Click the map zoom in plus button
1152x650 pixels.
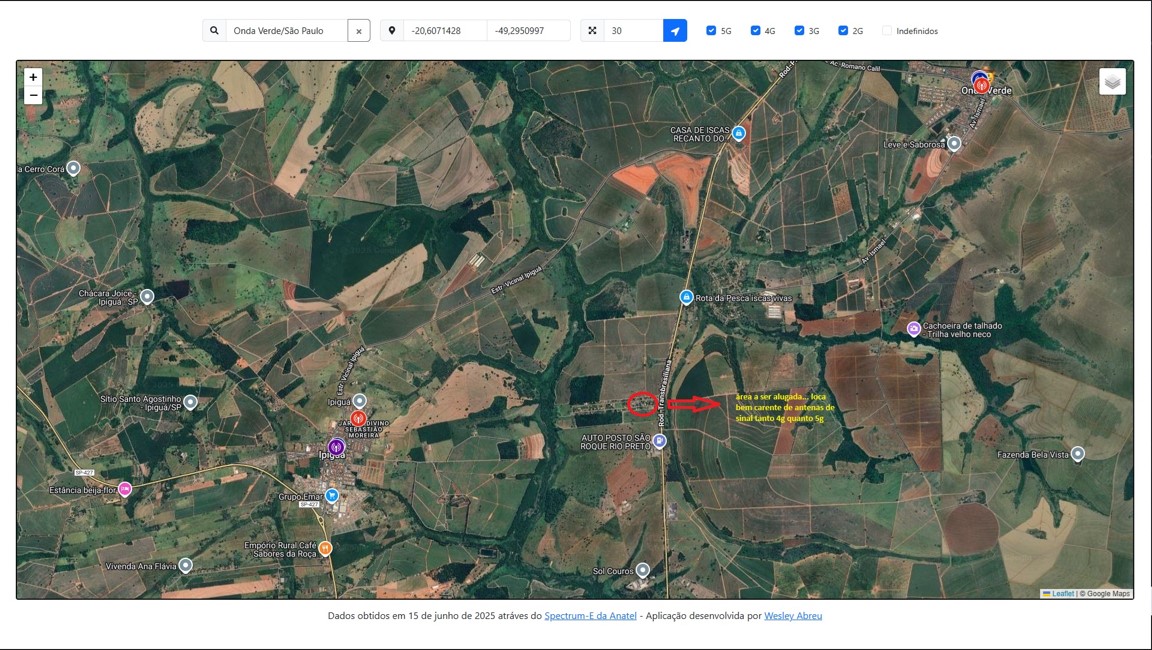tap(33, 77)
